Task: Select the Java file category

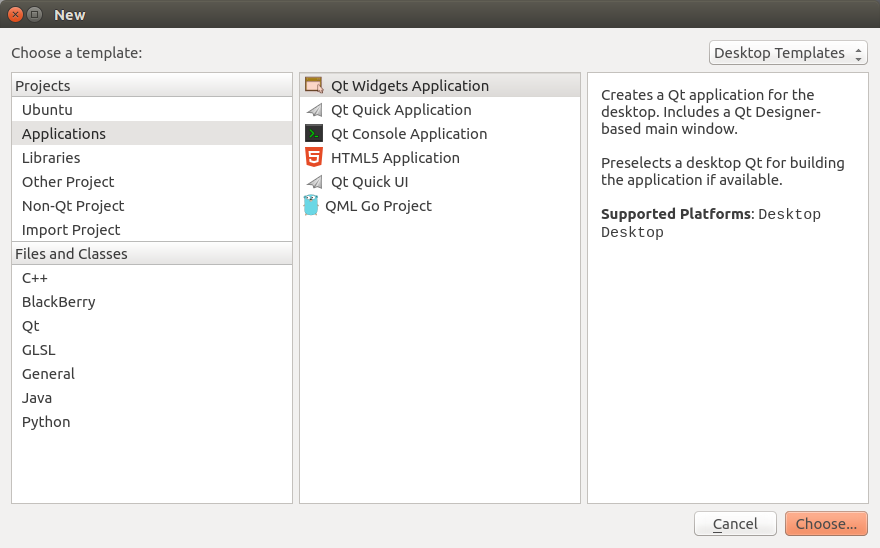Action: pyautogui.click(x=37, y=398)
